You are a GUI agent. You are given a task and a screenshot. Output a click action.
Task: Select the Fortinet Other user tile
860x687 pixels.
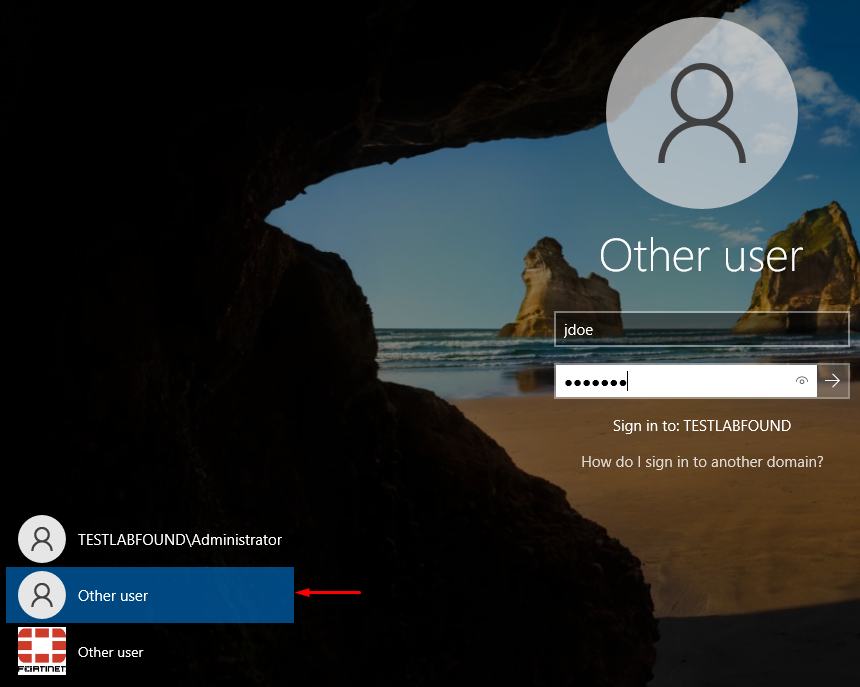pos(110,651)
